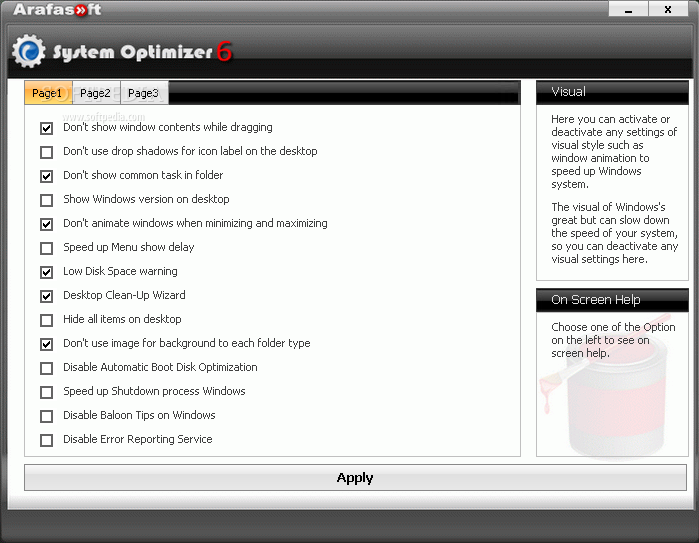Check Hide all items on desktop
The width and height of the screenshot is (699, 543).
point(46,320)
